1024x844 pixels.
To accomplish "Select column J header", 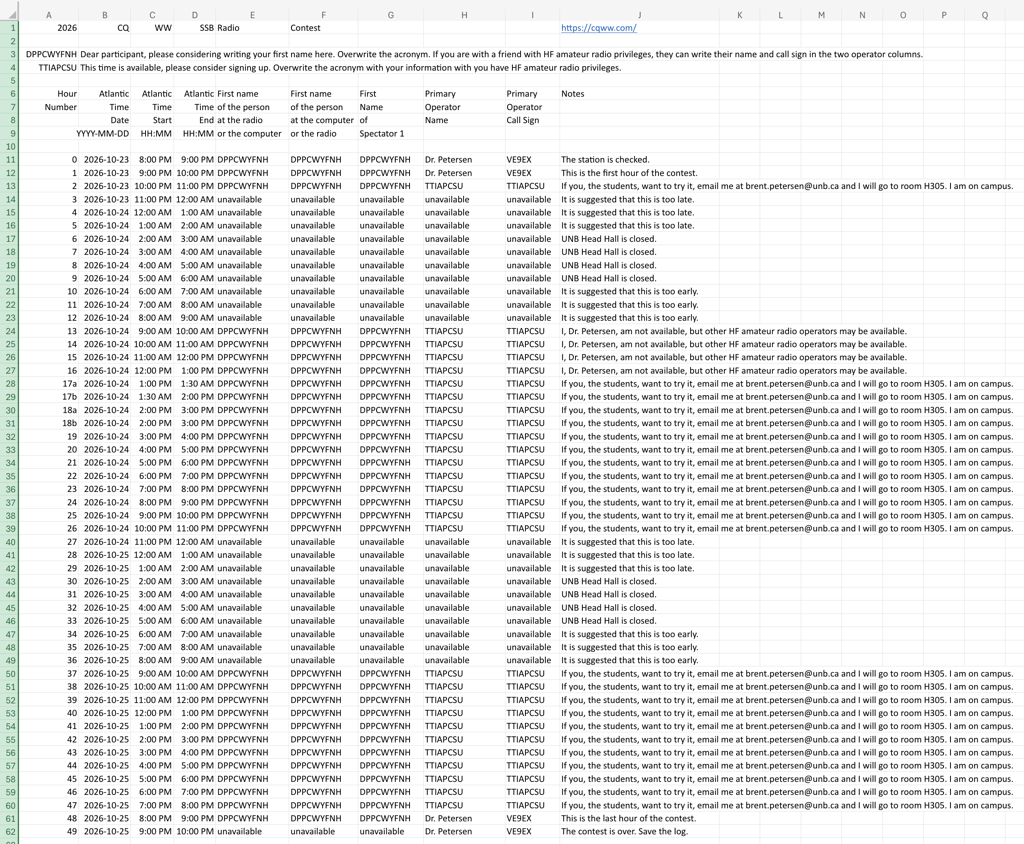I will 639,15.
